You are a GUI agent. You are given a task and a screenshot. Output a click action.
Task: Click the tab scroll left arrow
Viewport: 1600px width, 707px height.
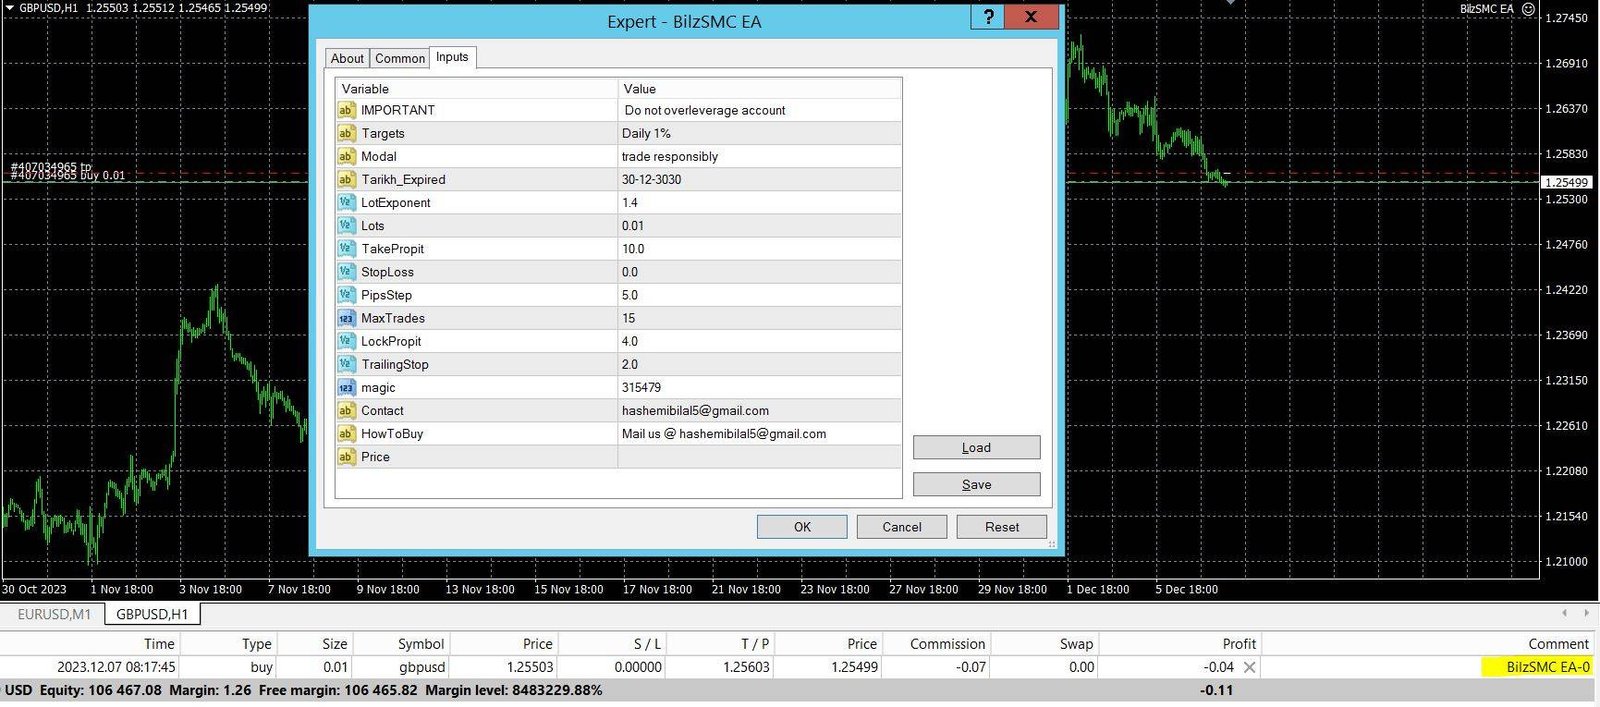(1564, 613)
